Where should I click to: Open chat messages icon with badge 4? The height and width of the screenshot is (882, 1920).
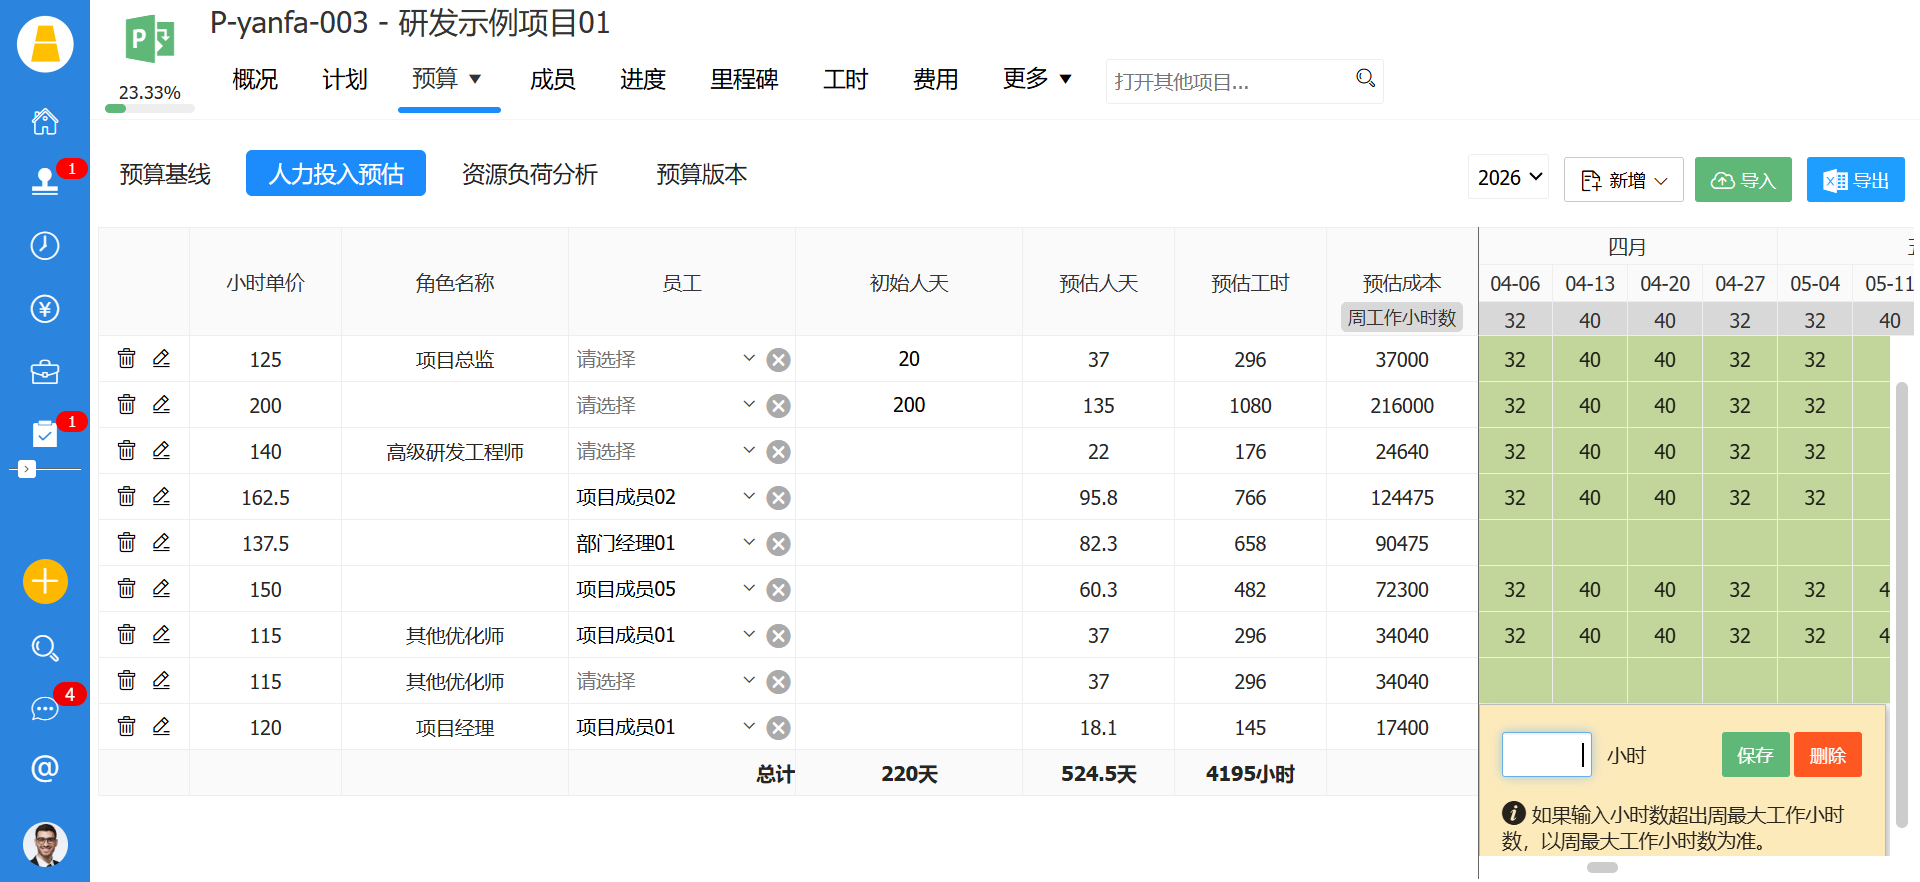pos(45,709)
